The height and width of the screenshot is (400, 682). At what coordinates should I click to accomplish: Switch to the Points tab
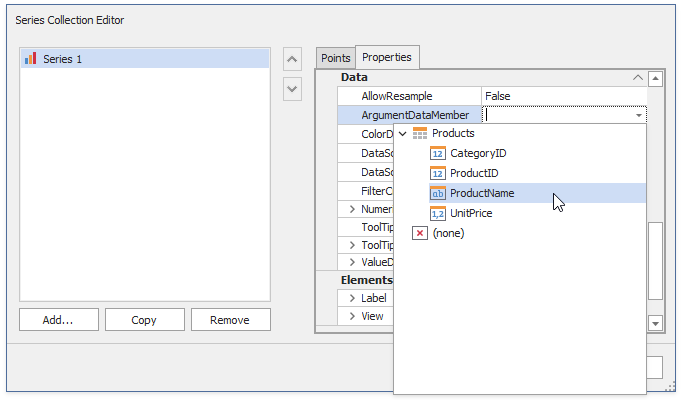point(335,58)
